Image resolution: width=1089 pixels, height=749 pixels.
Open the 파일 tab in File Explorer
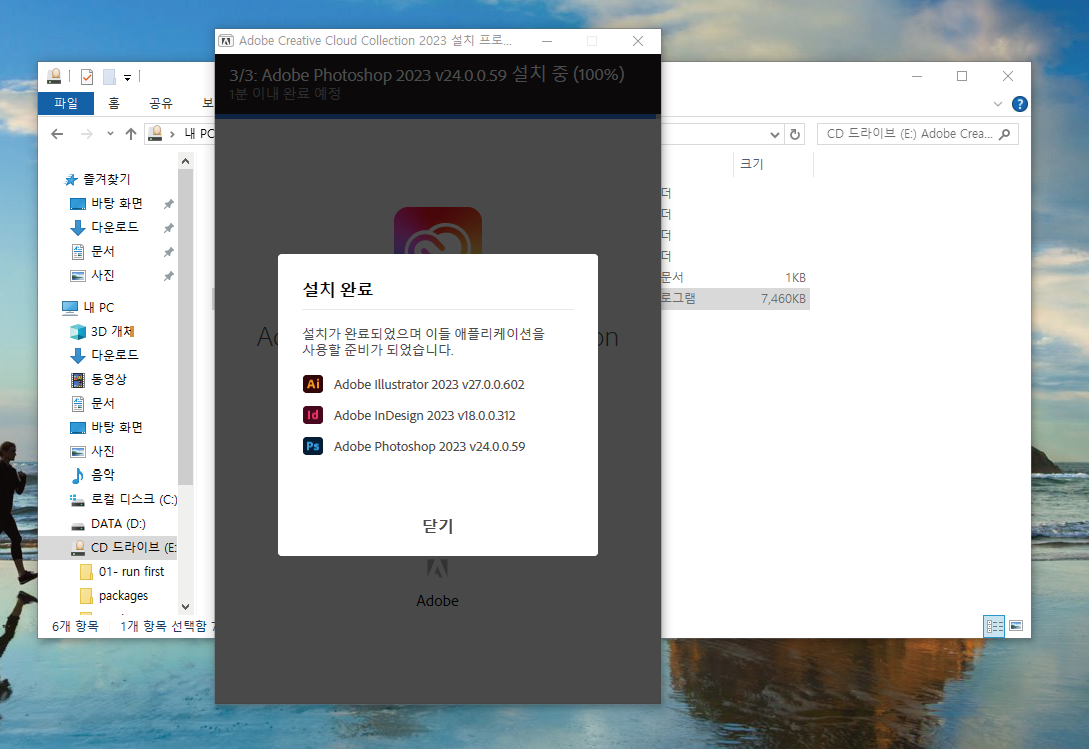click(x=66, y=103)
